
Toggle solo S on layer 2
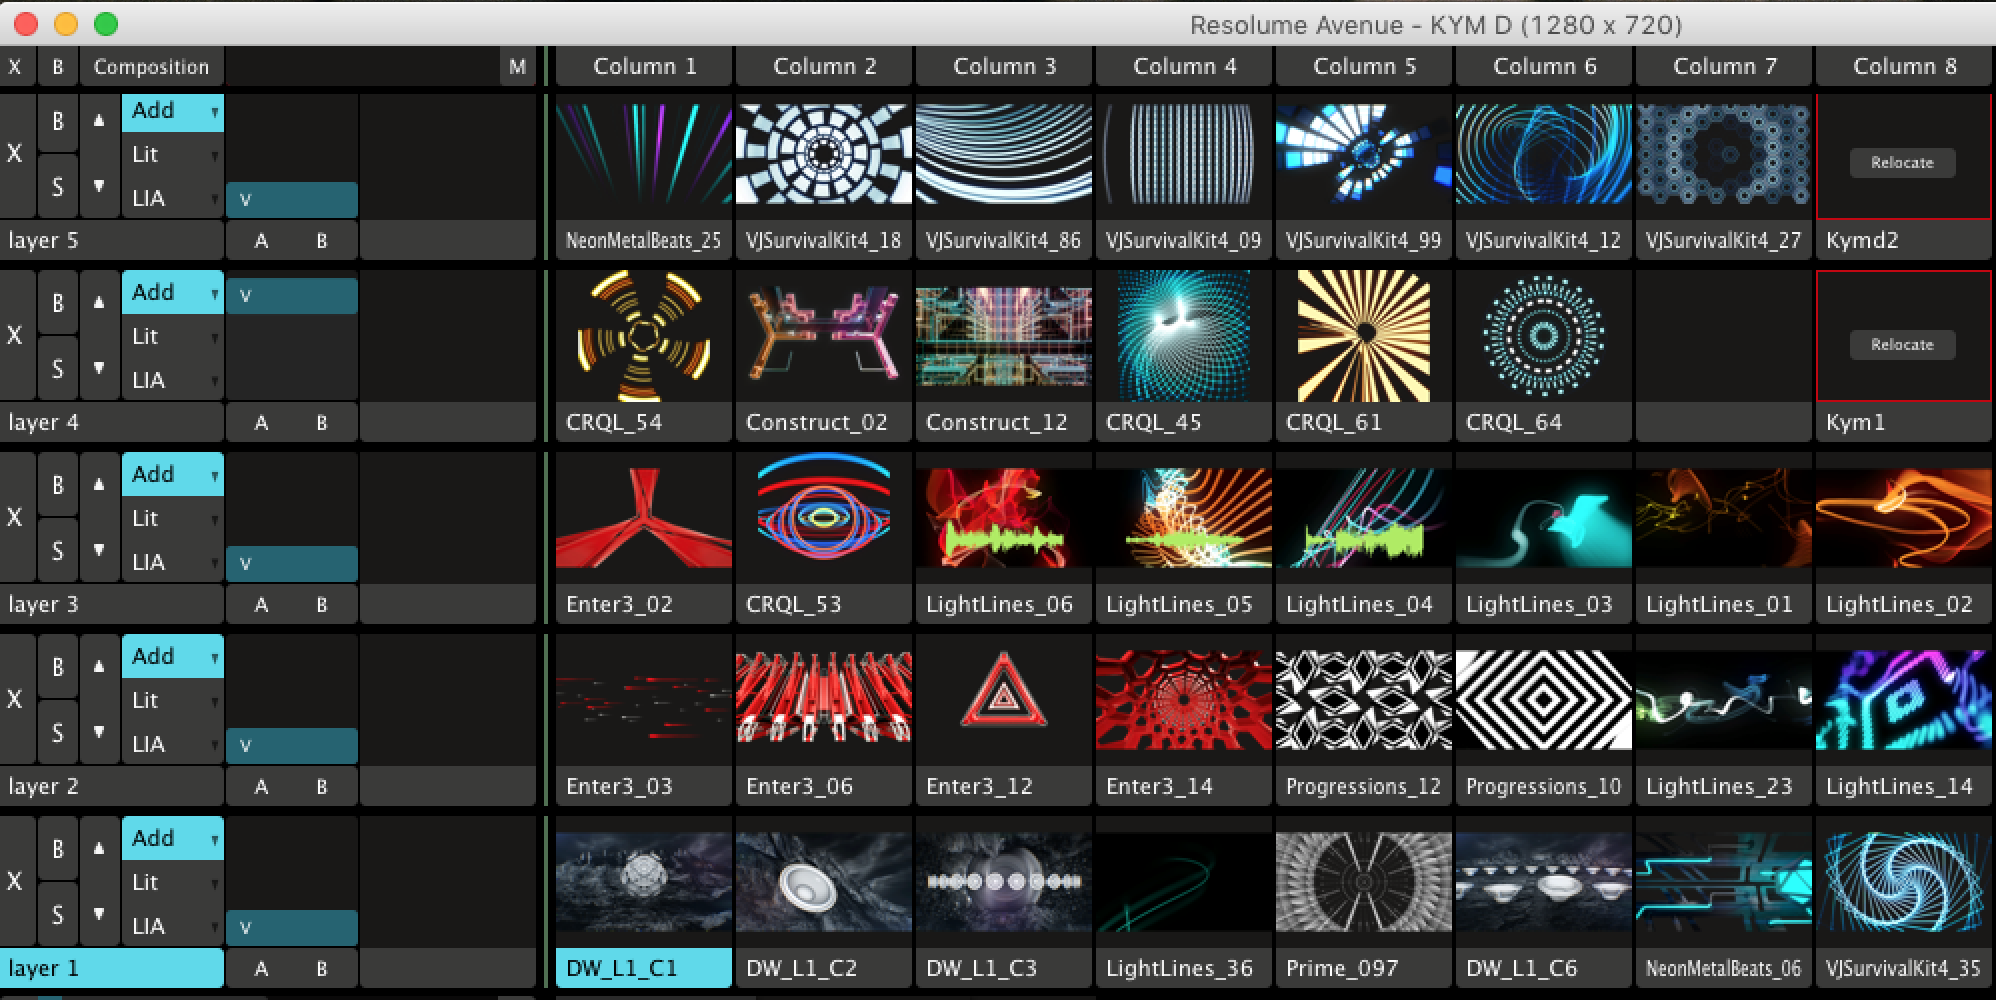pos(58,733)
